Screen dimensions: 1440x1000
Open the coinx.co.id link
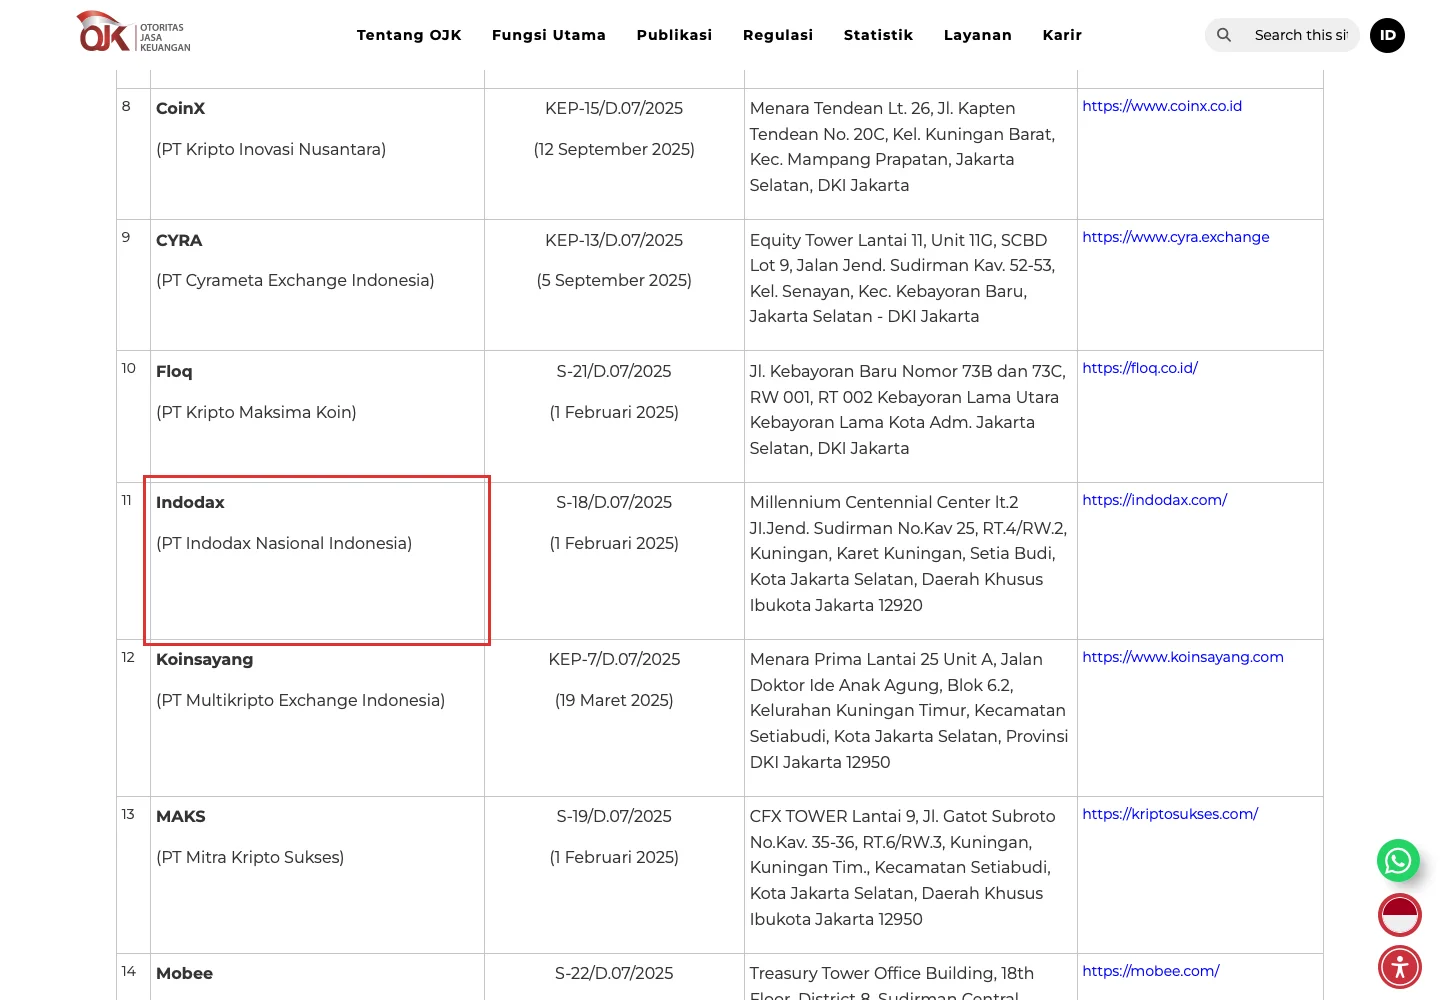(x=1162, y=106)
